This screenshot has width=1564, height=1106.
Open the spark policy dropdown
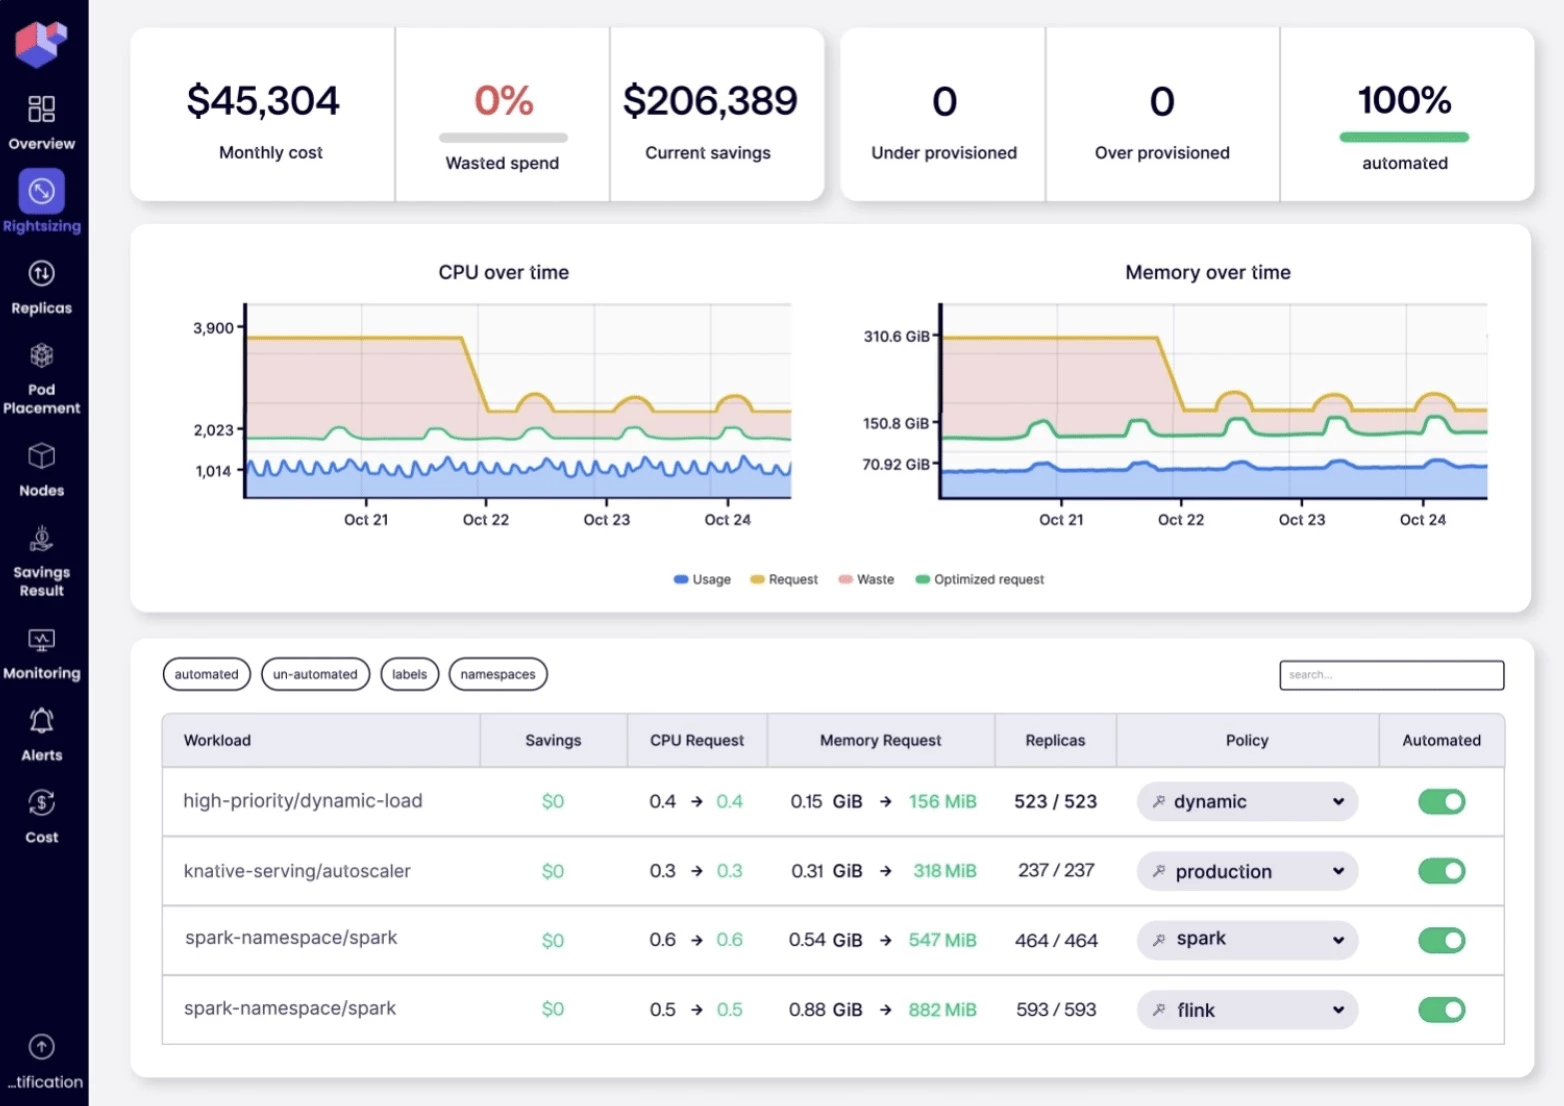(x=1247, y=940)
